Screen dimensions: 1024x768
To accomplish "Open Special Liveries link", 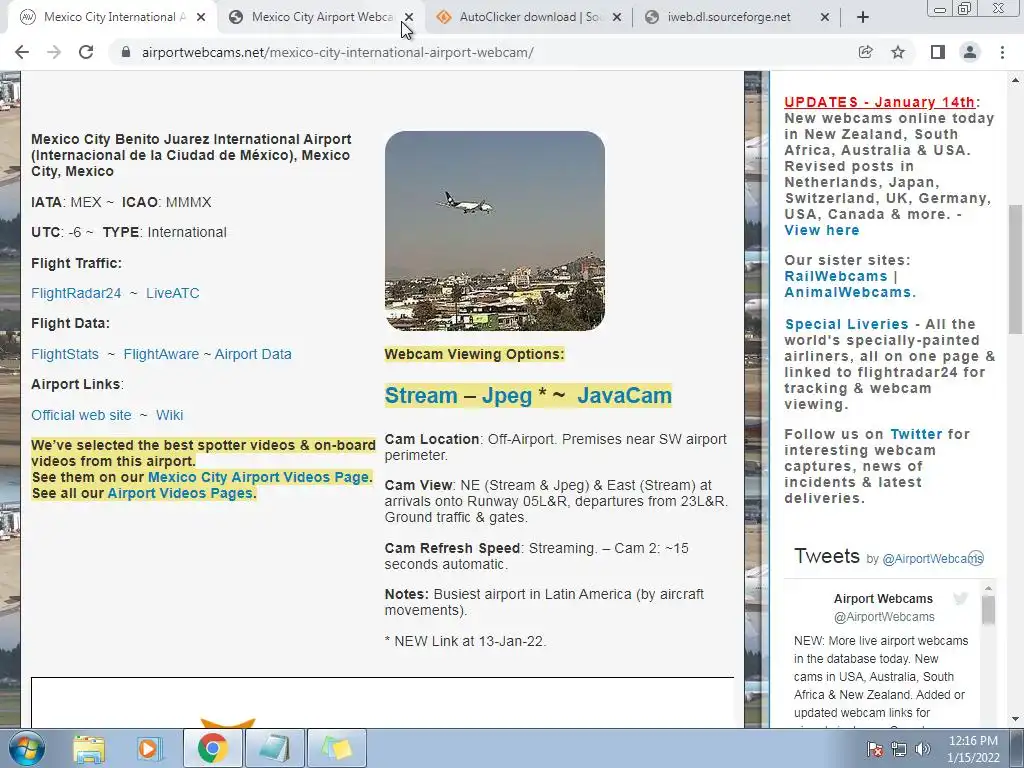I will click(846, 325).
